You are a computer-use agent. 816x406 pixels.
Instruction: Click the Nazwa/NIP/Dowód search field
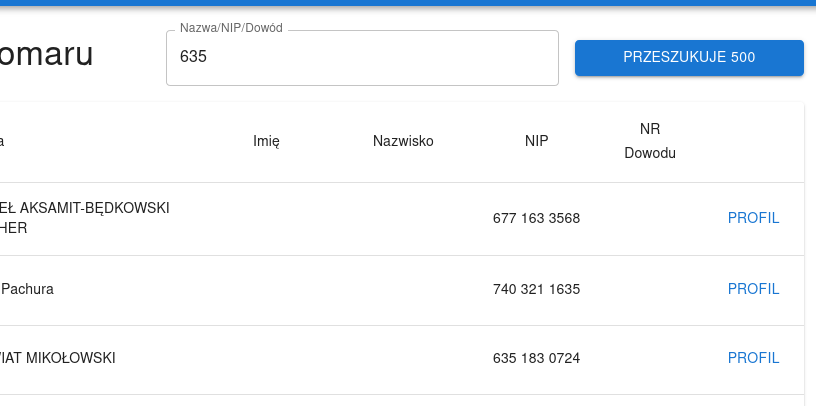(361, 58)
